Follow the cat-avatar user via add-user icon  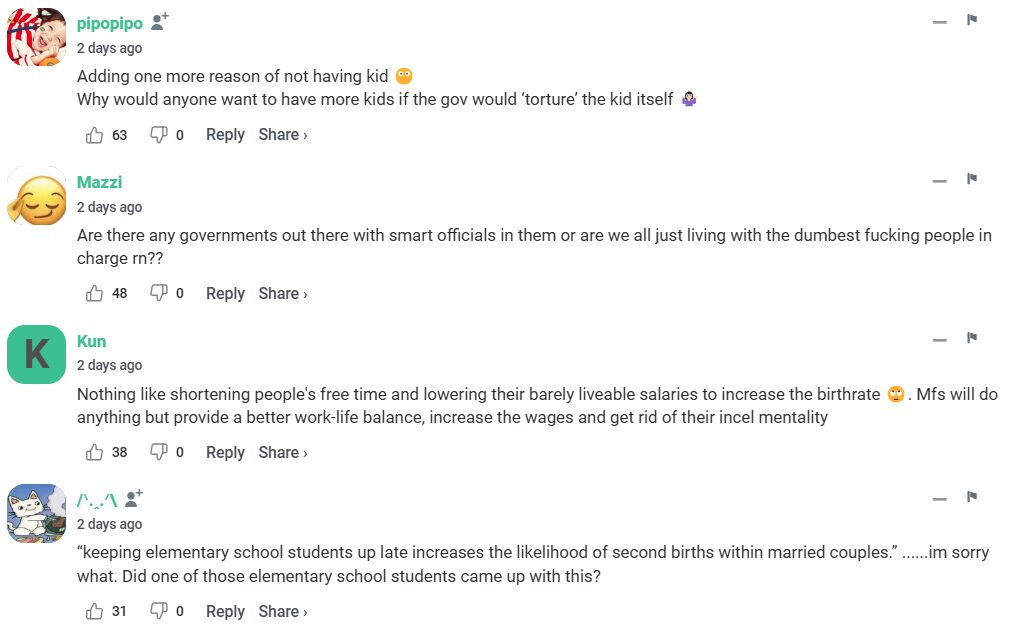(134, 499)
